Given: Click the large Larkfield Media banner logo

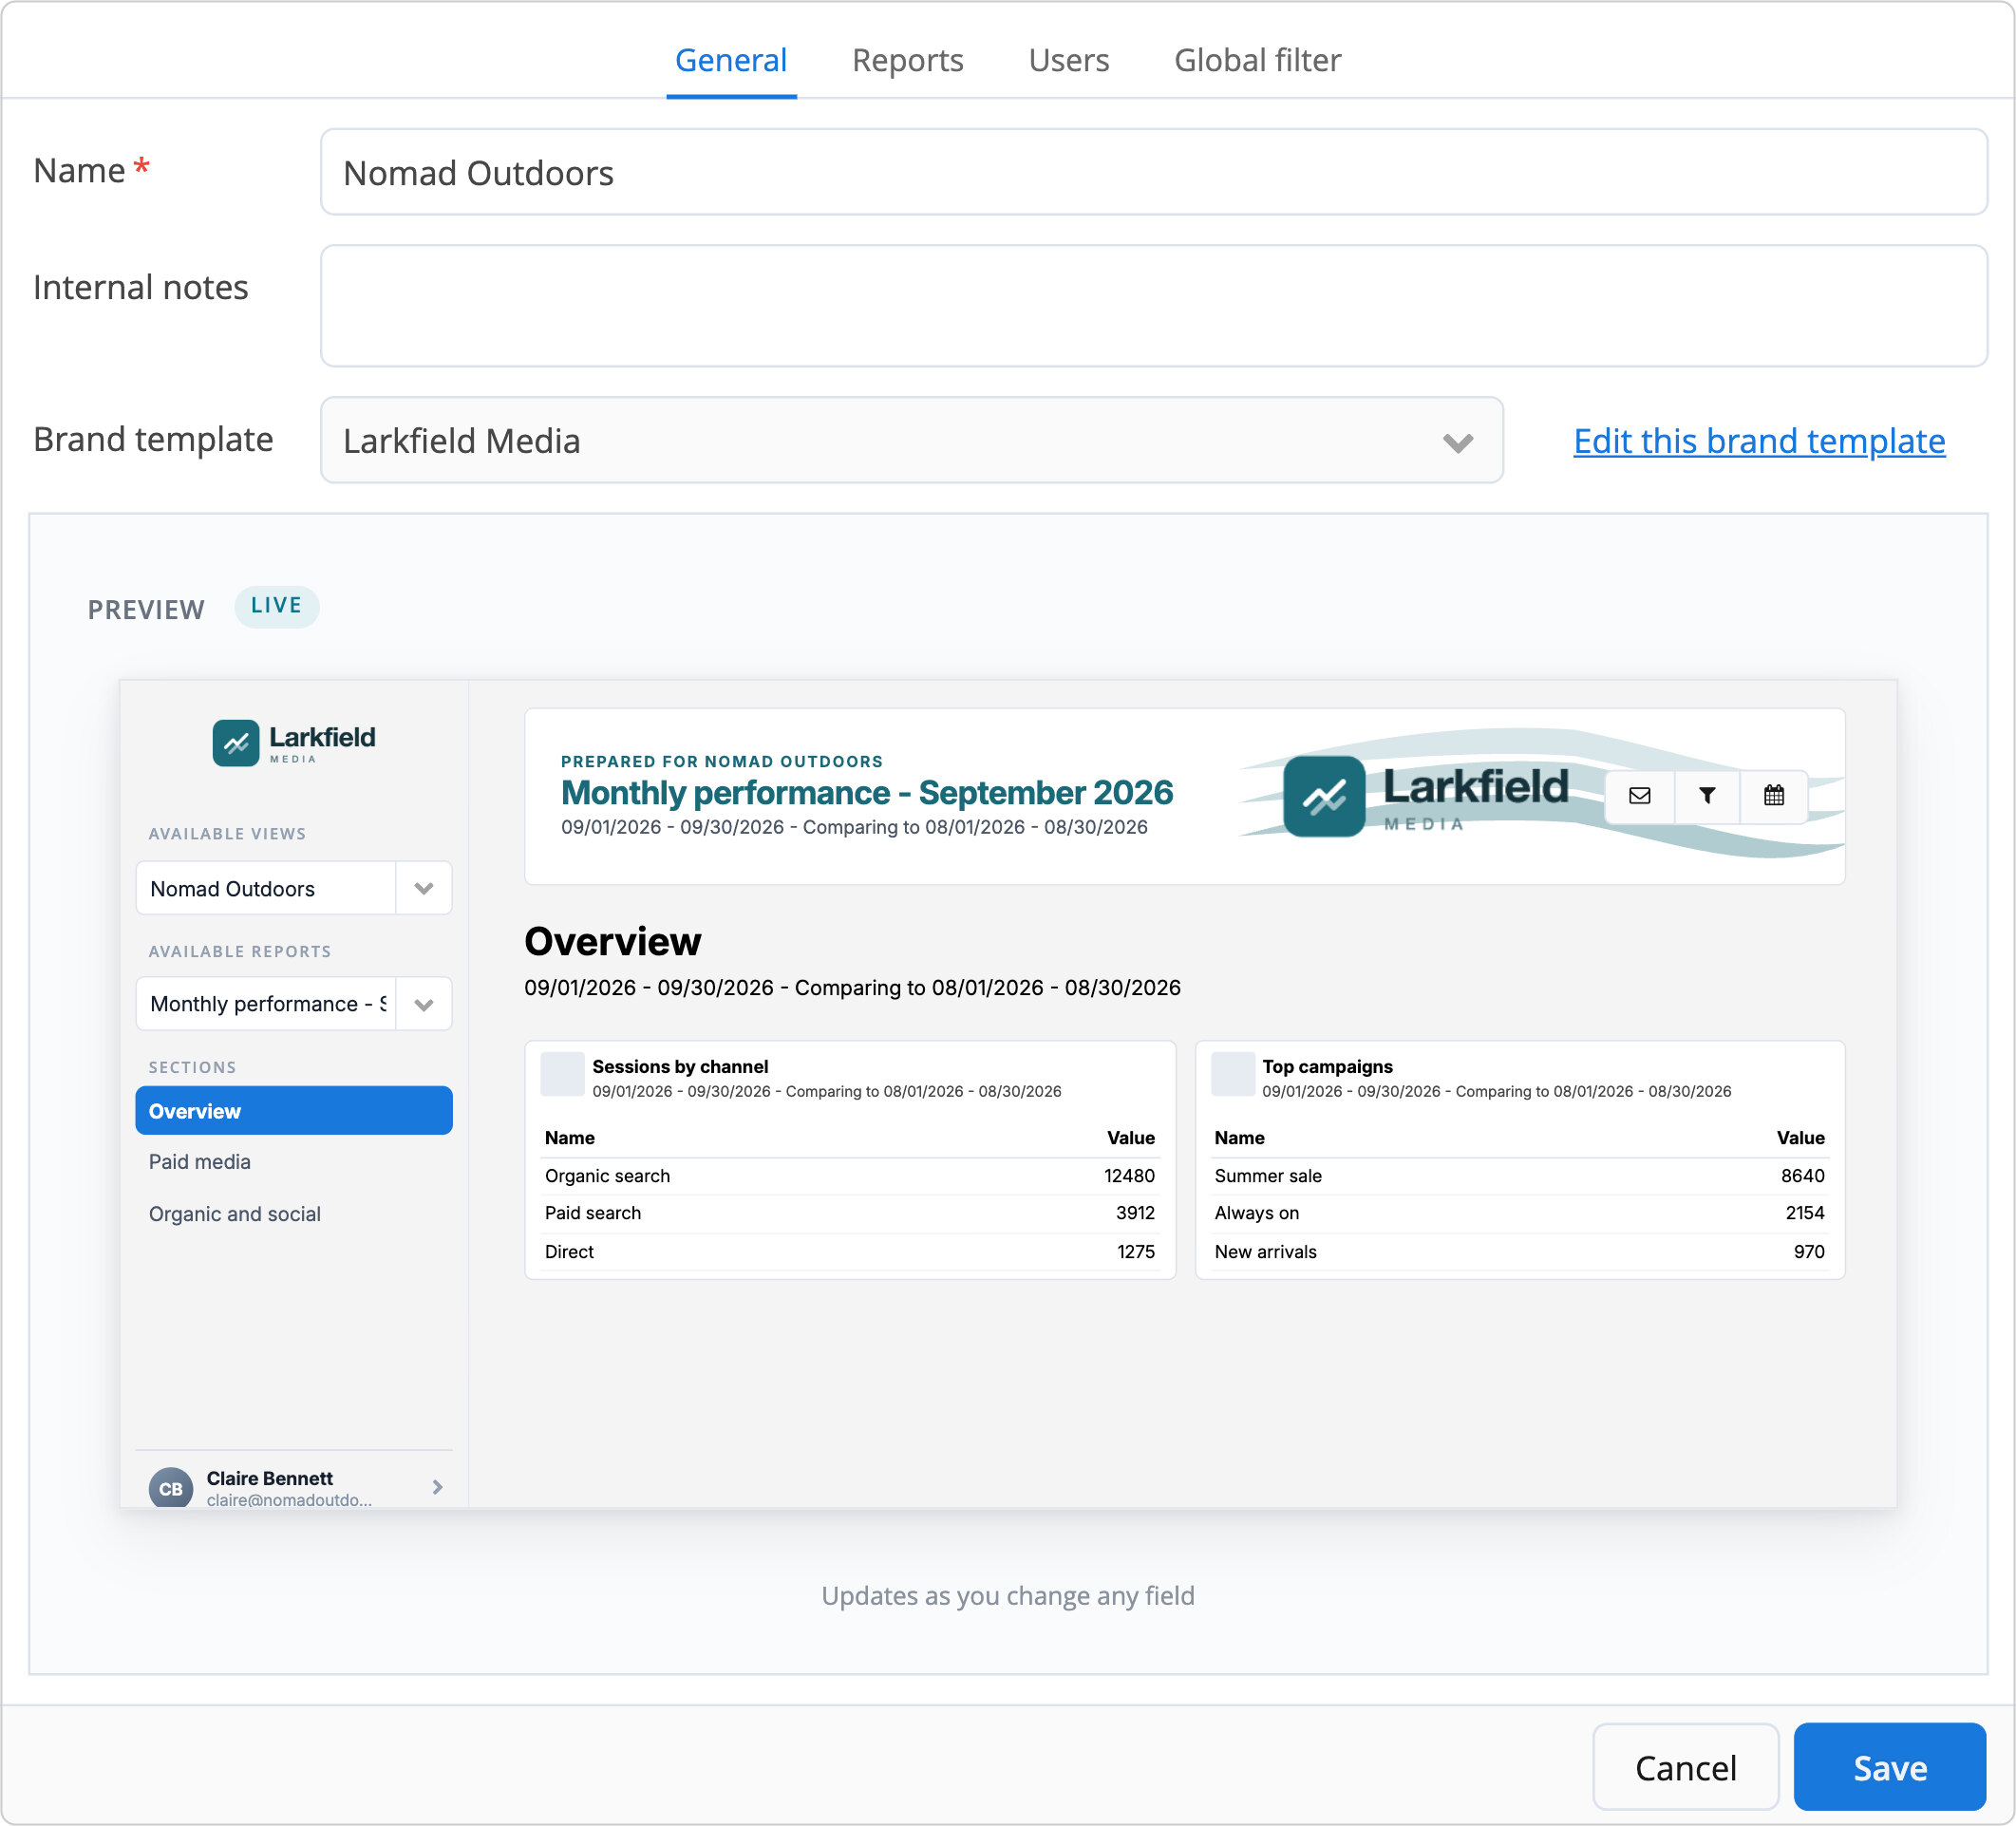Looking at the screenshot, I should pyautogui.click(x=1427, y=796).
